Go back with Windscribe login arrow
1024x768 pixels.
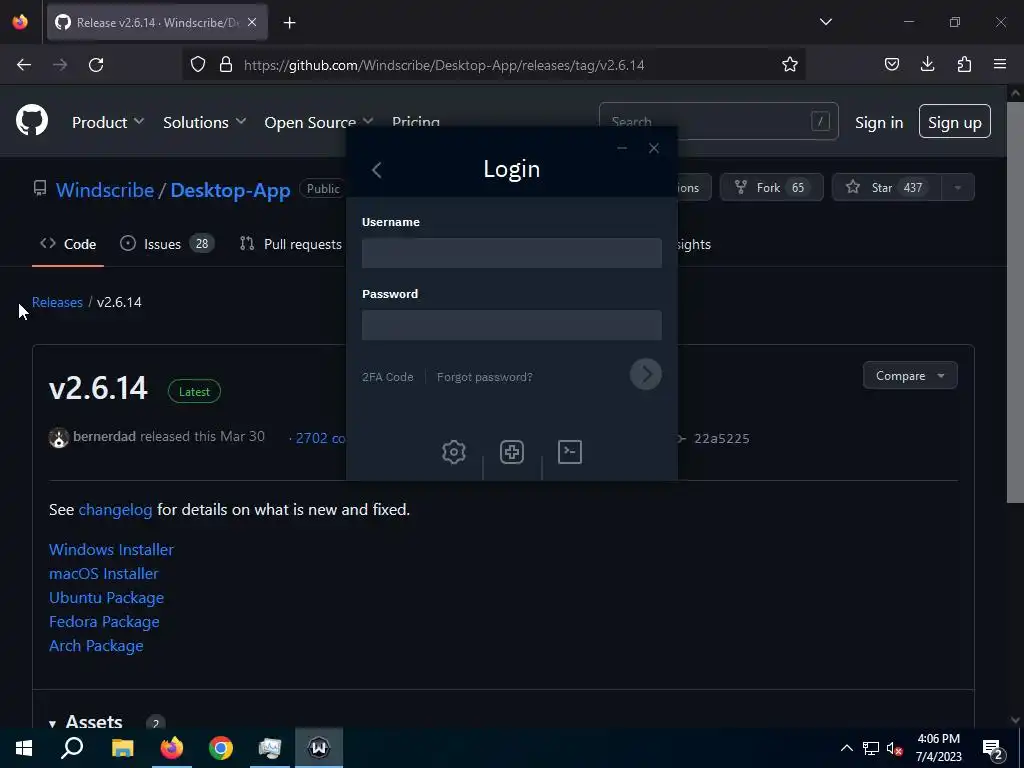pyautogui.click(x=376, y=170)
